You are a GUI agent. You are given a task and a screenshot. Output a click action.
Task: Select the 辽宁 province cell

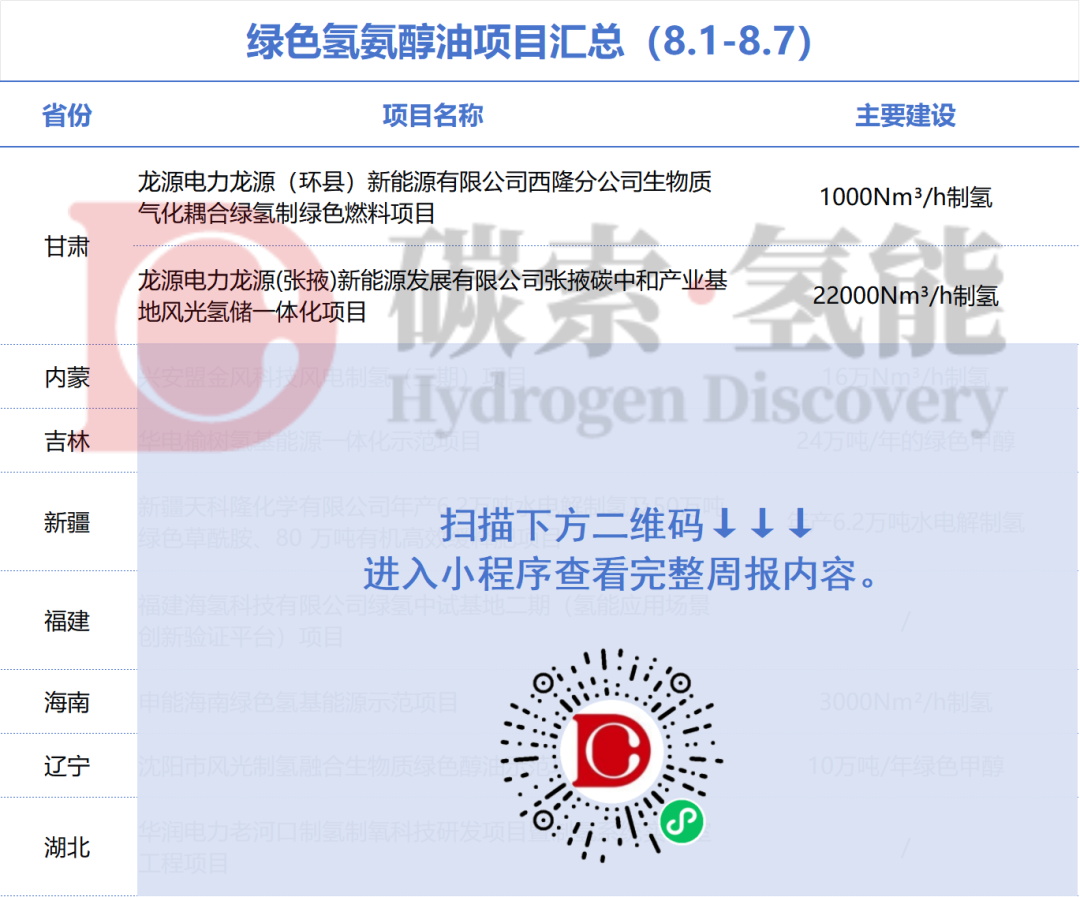[67, 767]
